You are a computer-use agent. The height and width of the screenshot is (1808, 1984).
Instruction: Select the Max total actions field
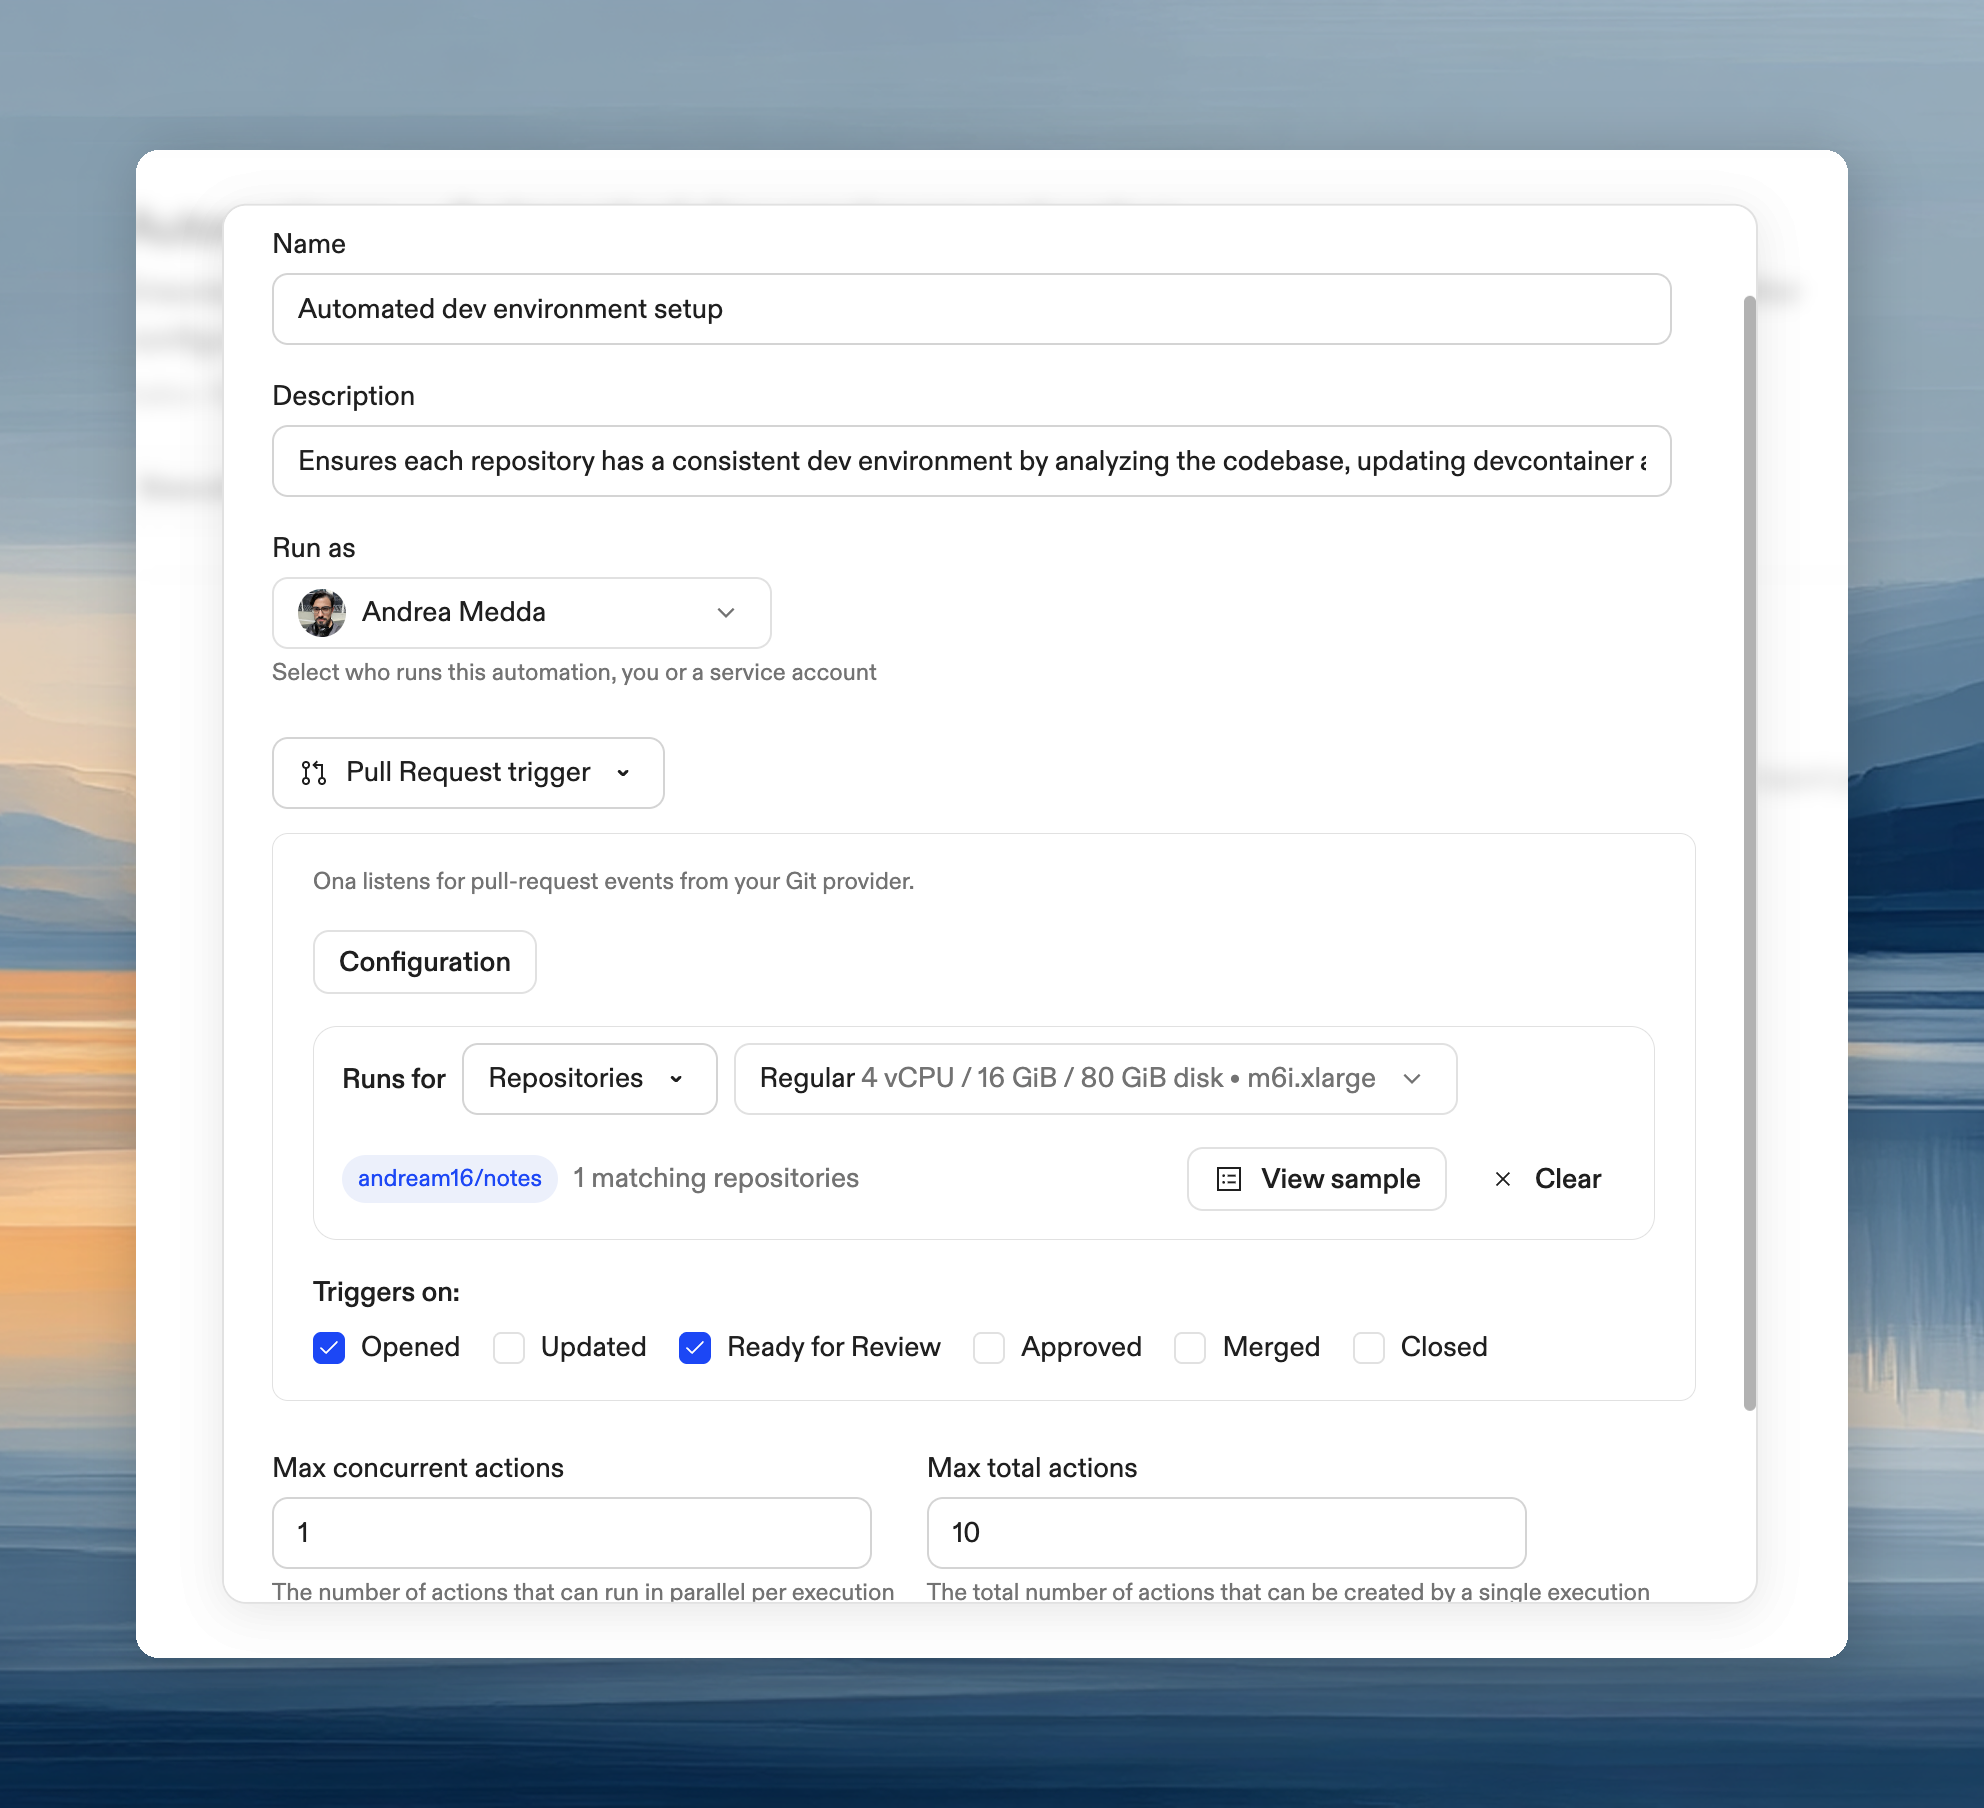(1225, 1532)
